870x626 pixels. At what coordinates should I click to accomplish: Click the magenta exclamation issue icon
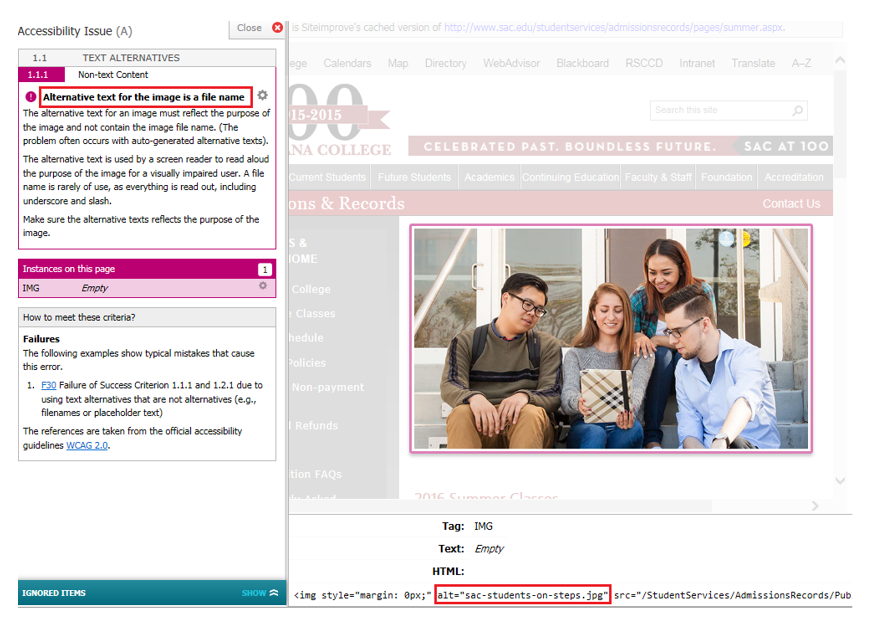tap(31, 97)
